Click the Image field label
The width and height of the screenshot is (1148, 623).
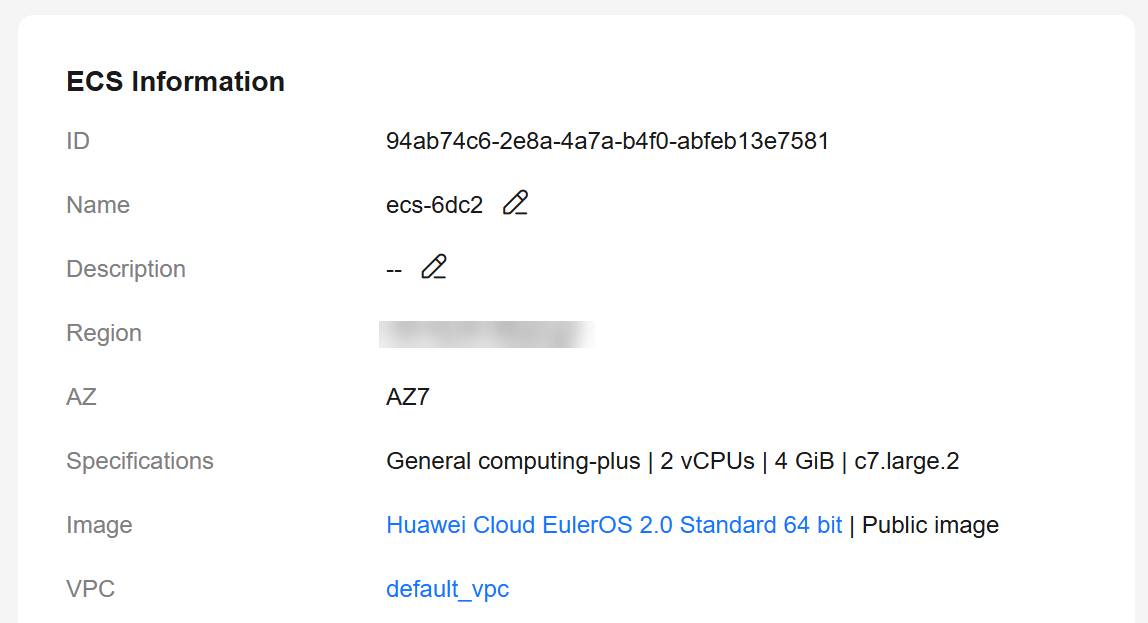[99, 525]
